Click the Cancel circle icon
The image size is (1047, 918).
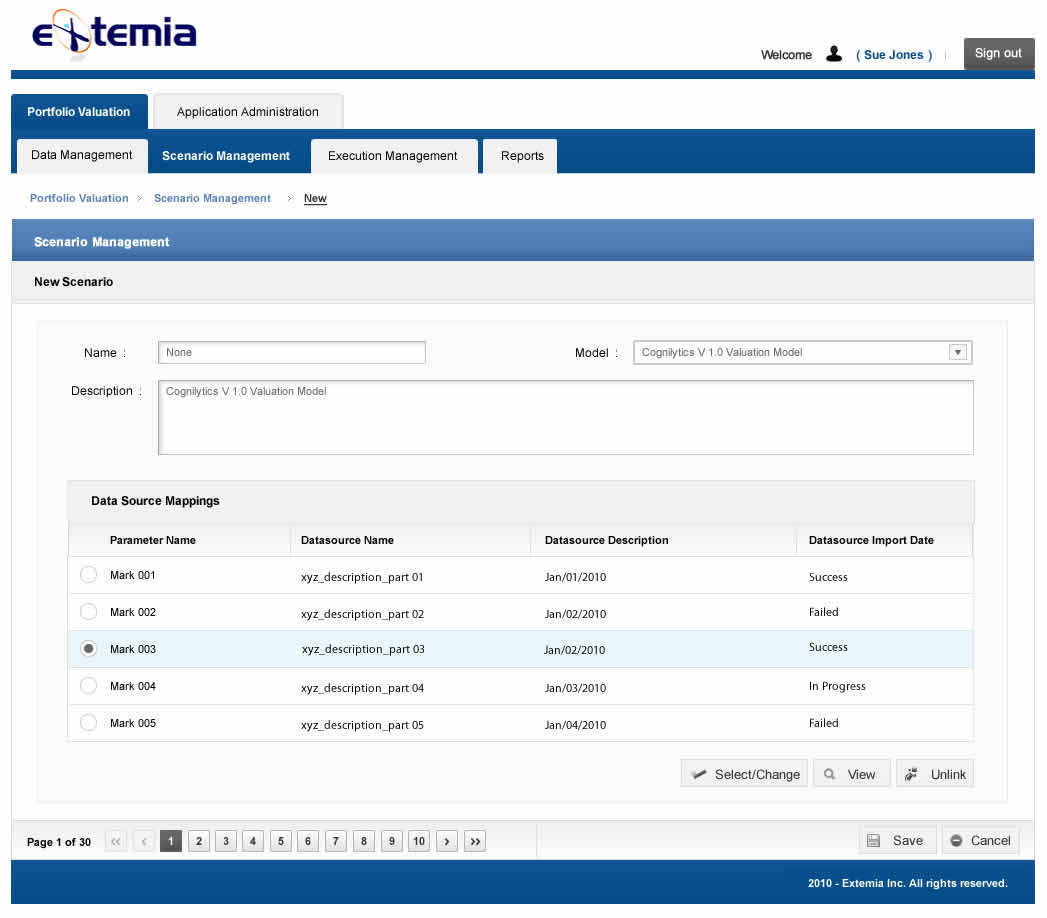click(x=956, y=841)
